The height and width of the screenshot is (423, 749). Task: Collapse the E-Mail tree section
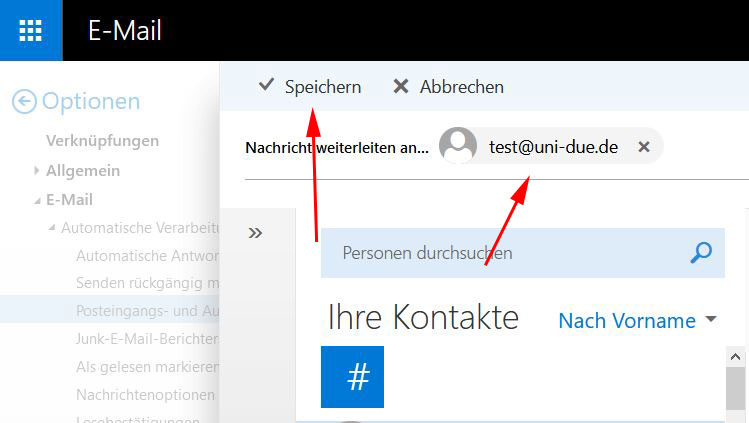pos(38,200)
